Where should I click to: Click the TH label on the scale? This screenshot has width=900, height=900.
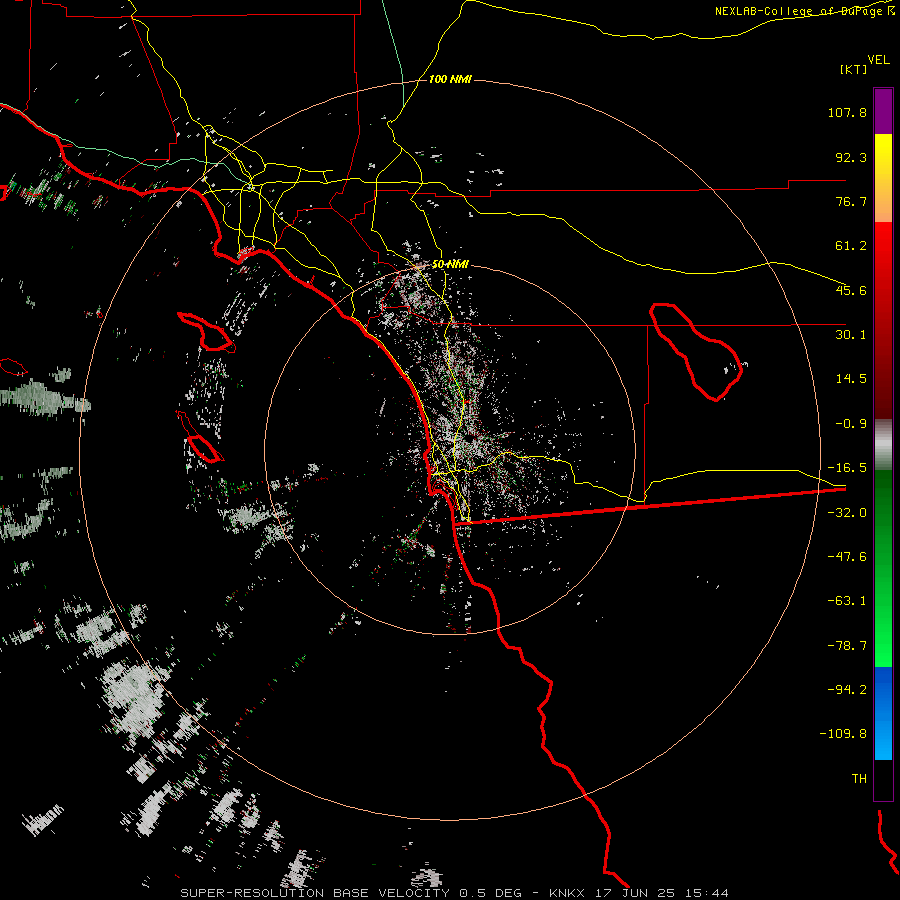pyautogui.click(x=859, y=779)
